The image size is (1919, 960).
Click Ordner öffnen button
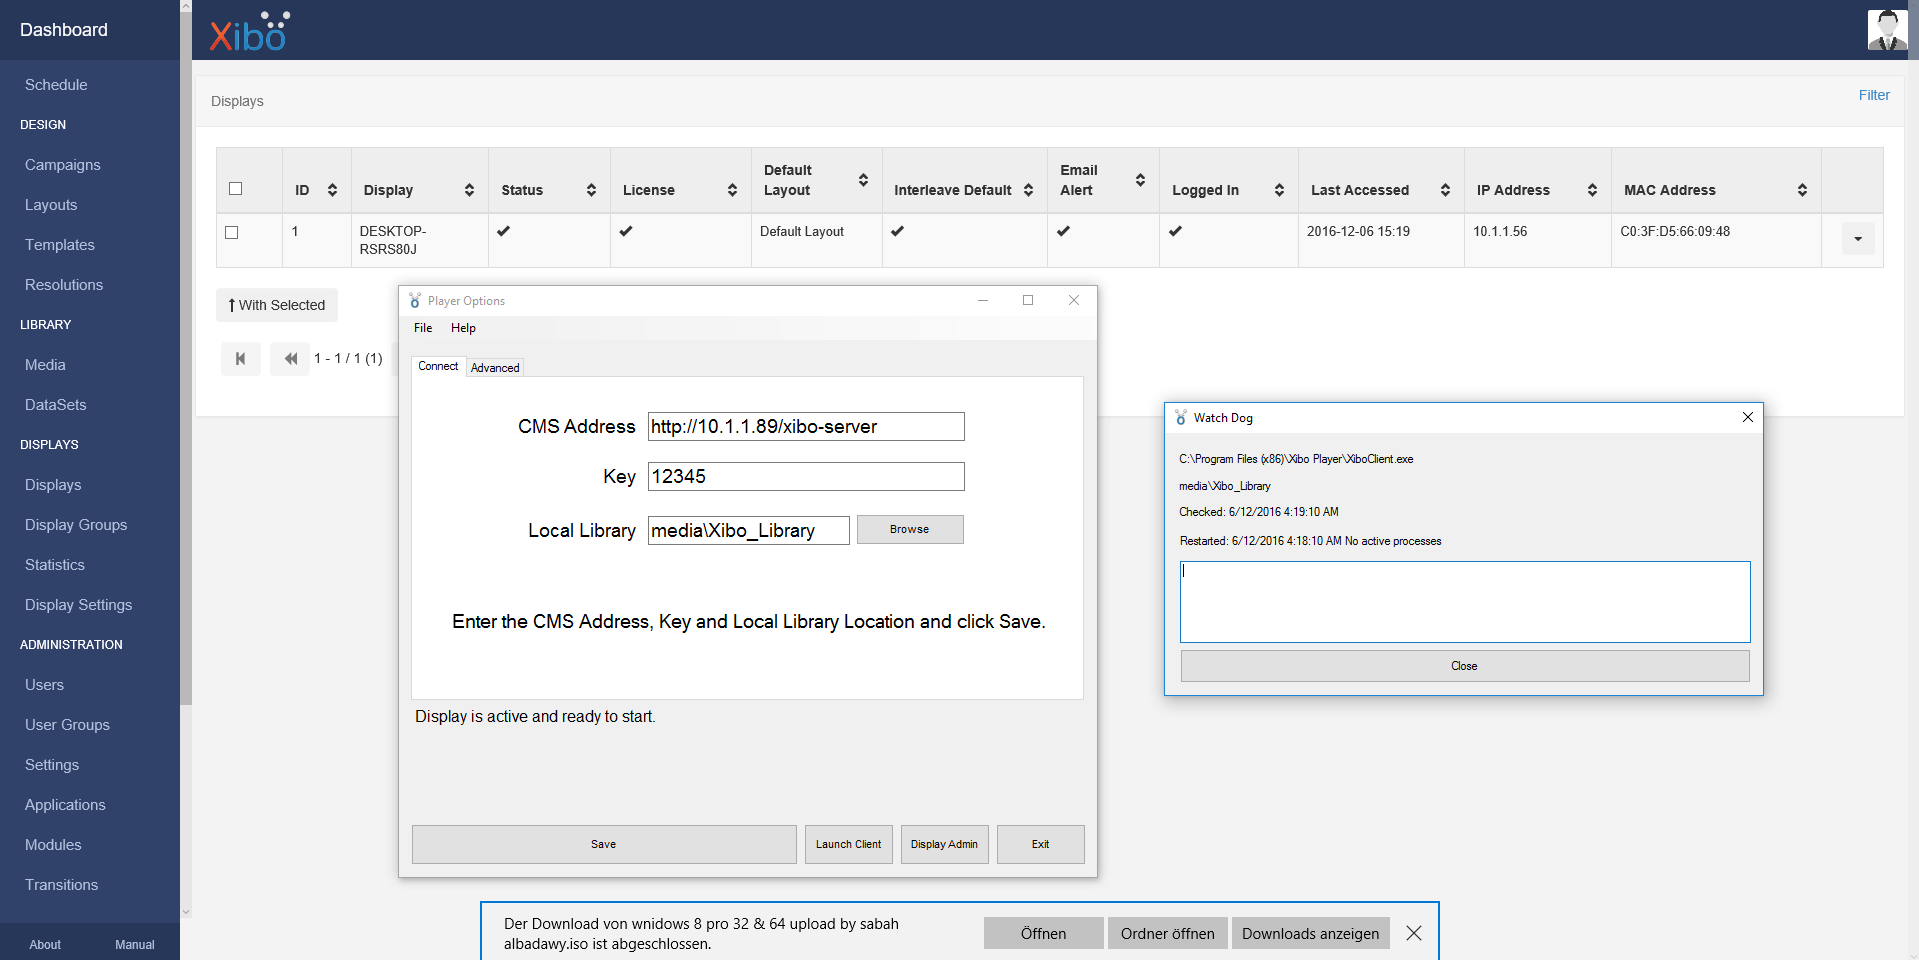1167,933
